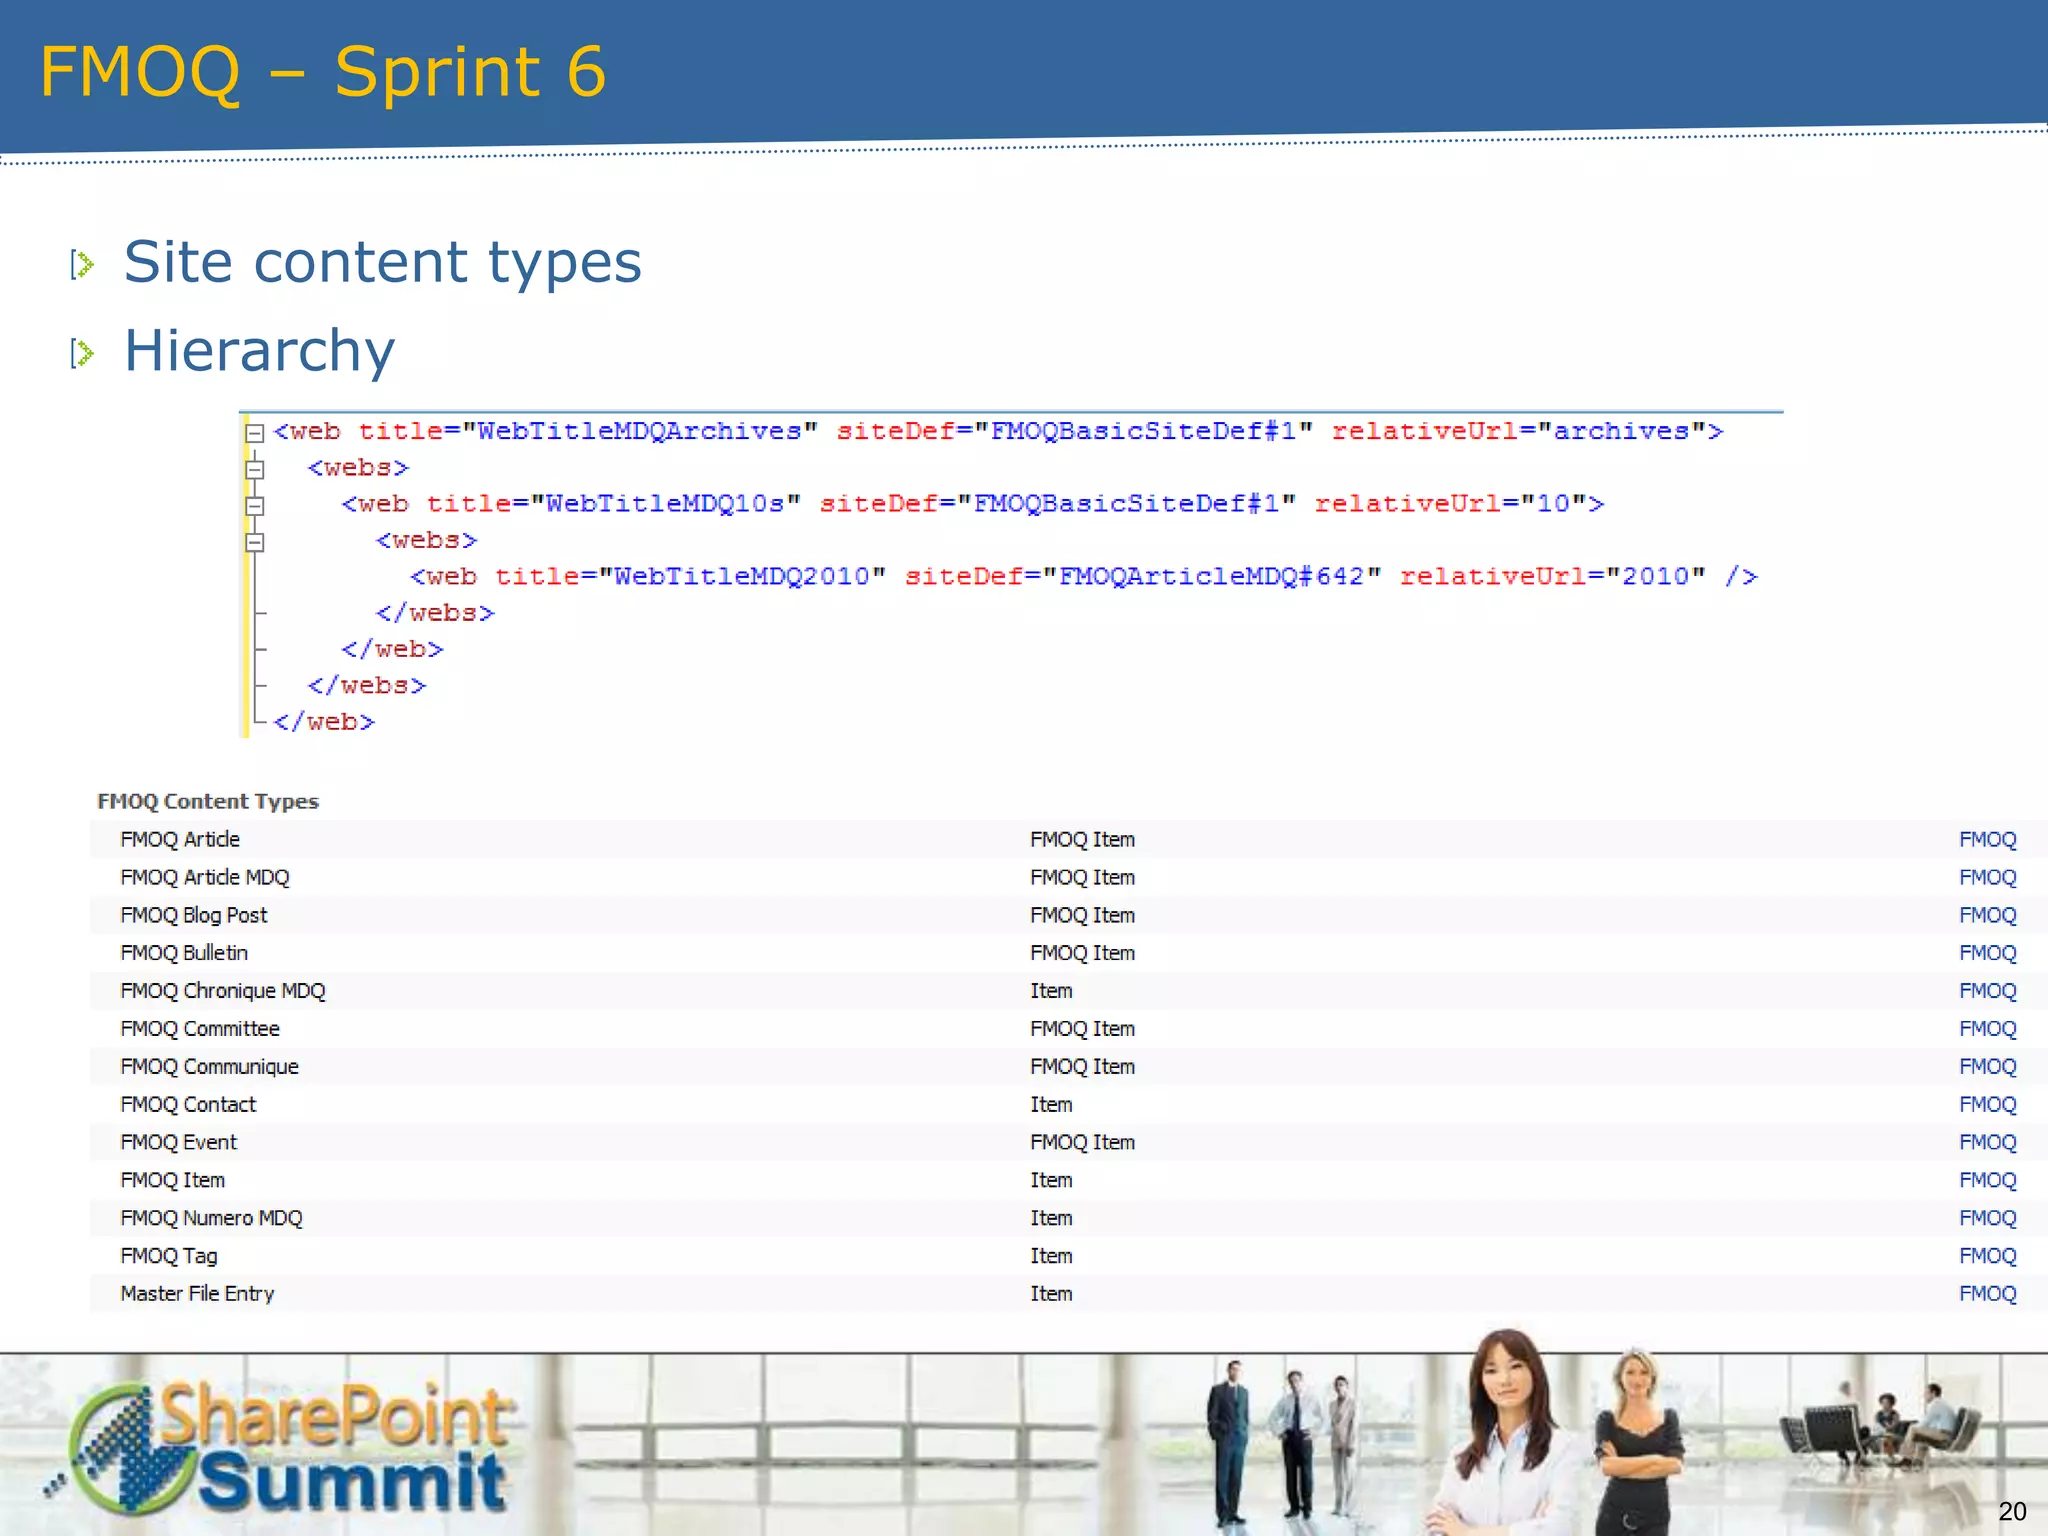
Task: Click FMOQ source link in FMOQ Committee row
Action: [x=1987, y=1029]
